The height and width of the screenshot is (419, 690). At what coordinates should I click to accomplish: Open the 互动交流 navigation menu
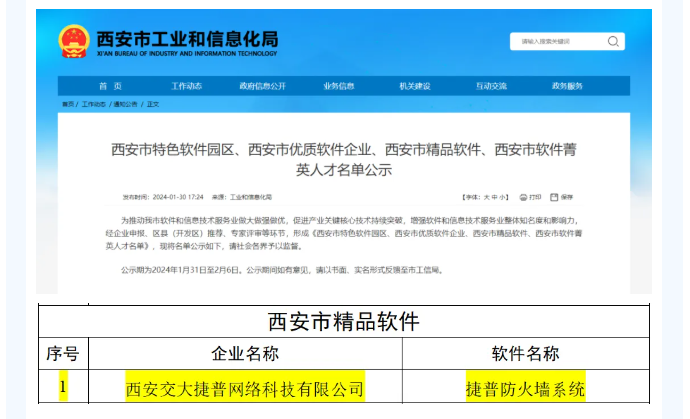coord(491,86)
